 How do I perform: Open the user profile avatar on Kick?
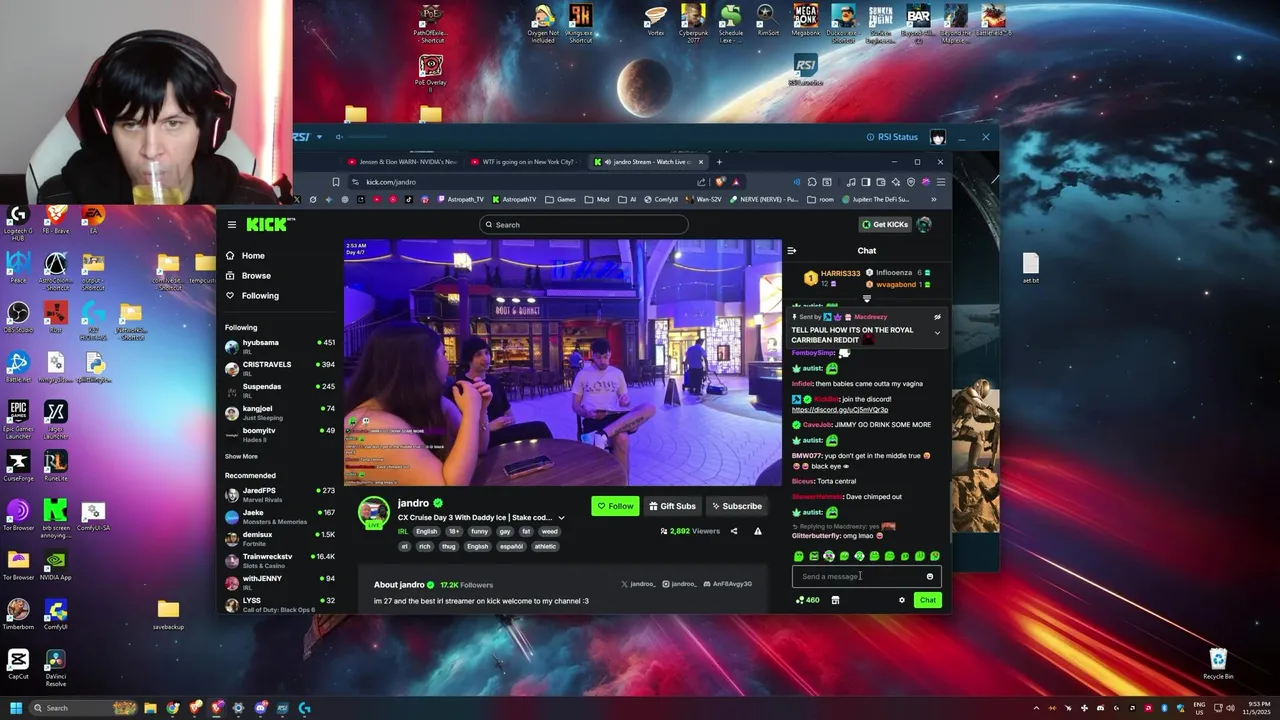[x=925, y=224]
